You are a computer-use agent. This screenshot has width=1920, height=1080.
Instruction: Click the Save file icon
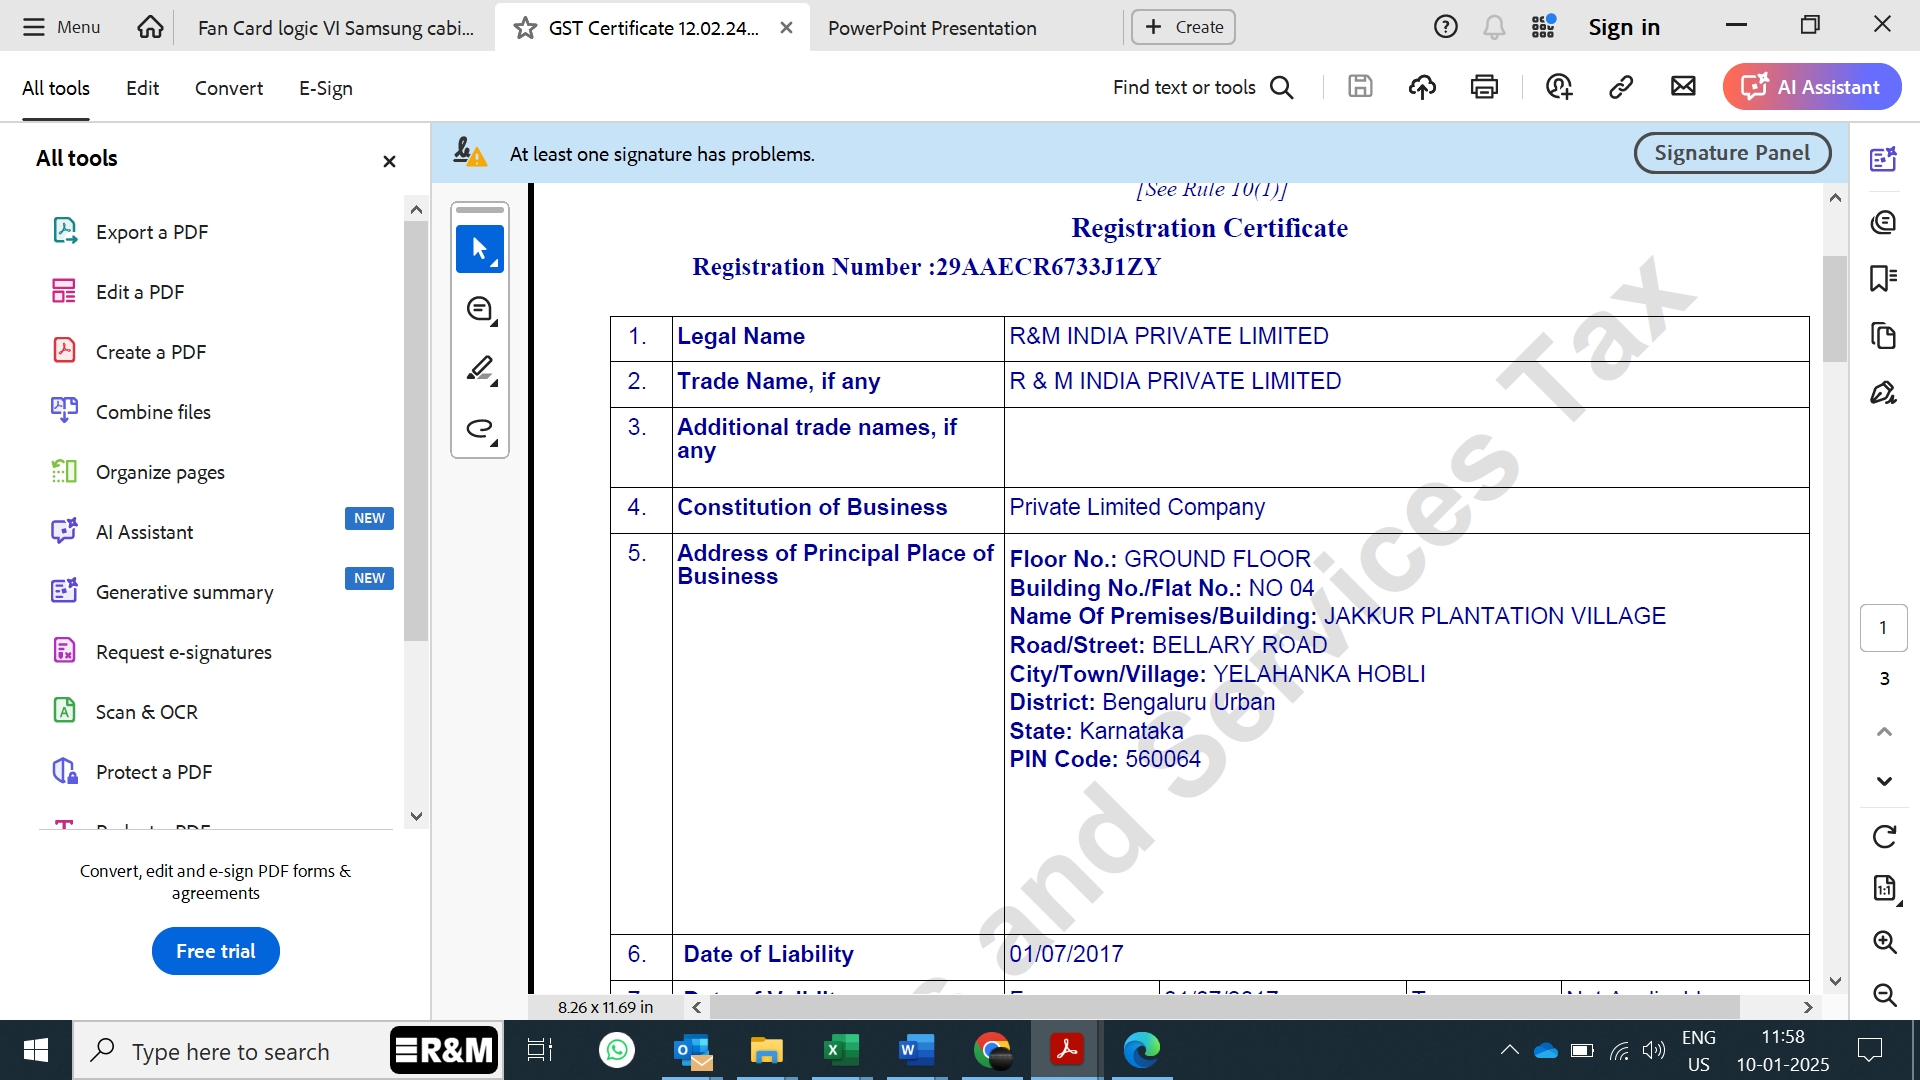(x=1360, y=87)
